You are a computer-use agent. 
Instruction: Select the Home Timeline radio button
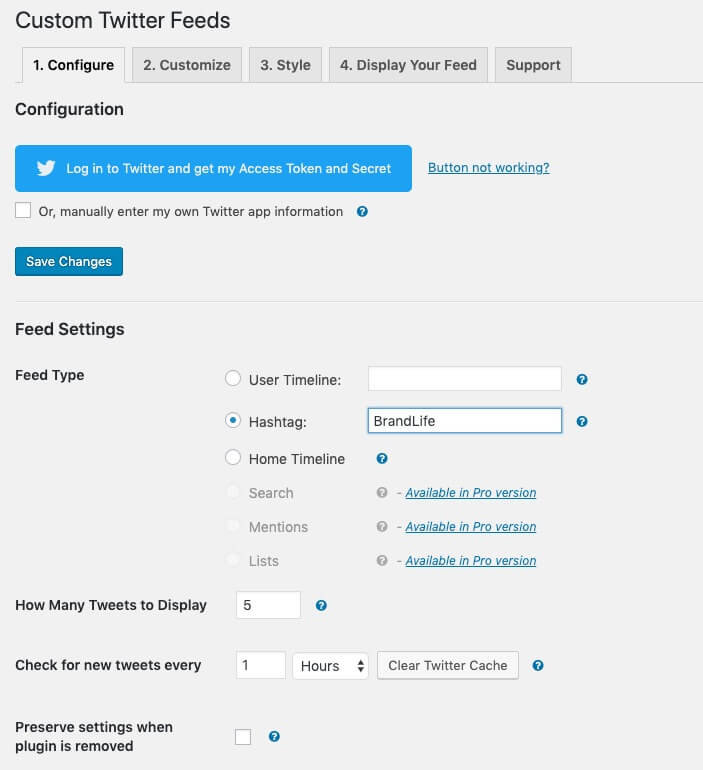pos(233,457)
